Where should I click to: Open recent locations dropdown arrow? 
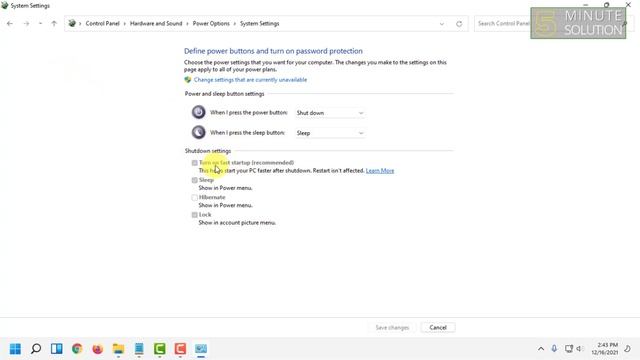pos(40,24)
